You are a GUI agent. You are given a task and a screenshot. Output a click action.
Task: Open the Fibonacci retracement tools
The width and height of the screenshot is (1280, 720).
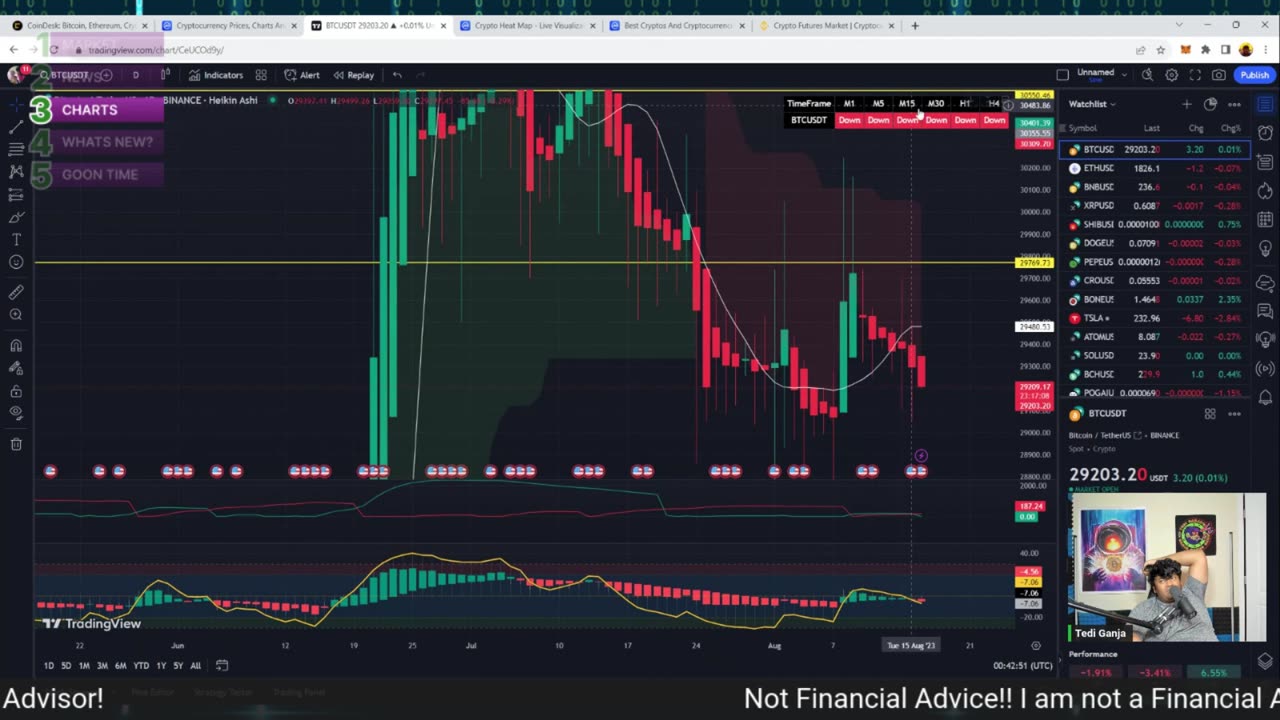coord(16,149)
